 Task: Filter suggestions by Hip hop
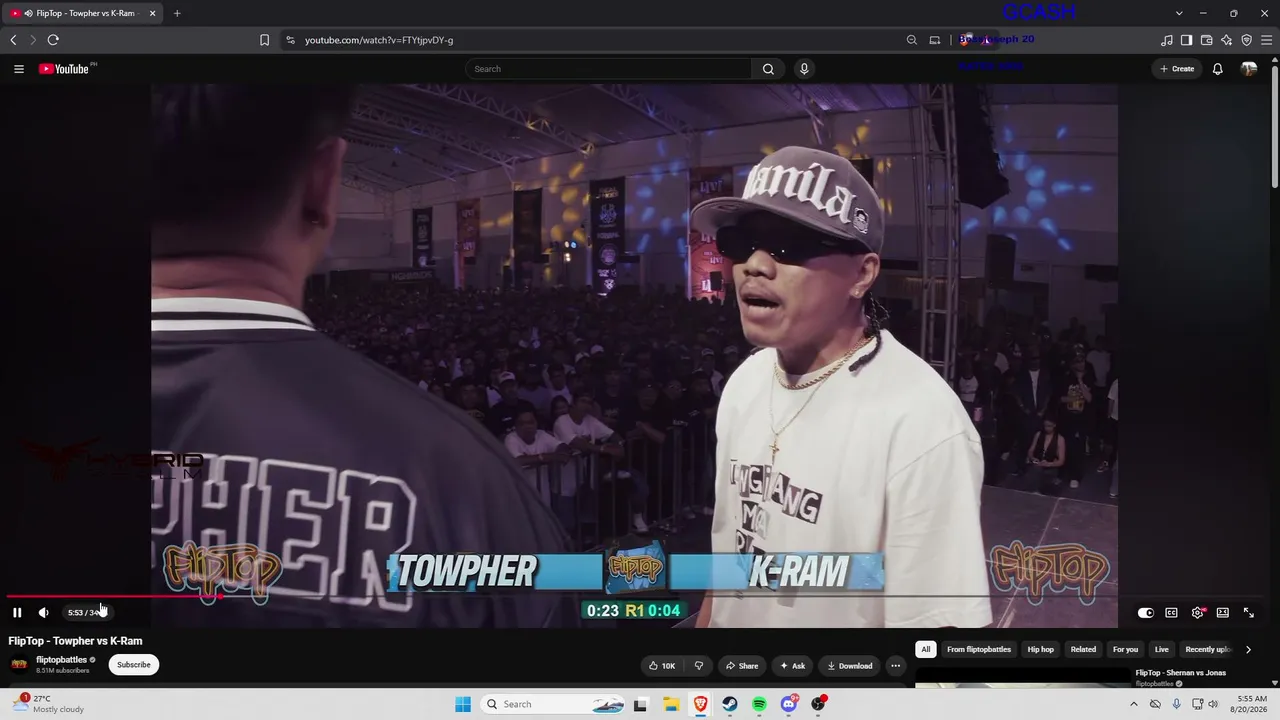1041,650
